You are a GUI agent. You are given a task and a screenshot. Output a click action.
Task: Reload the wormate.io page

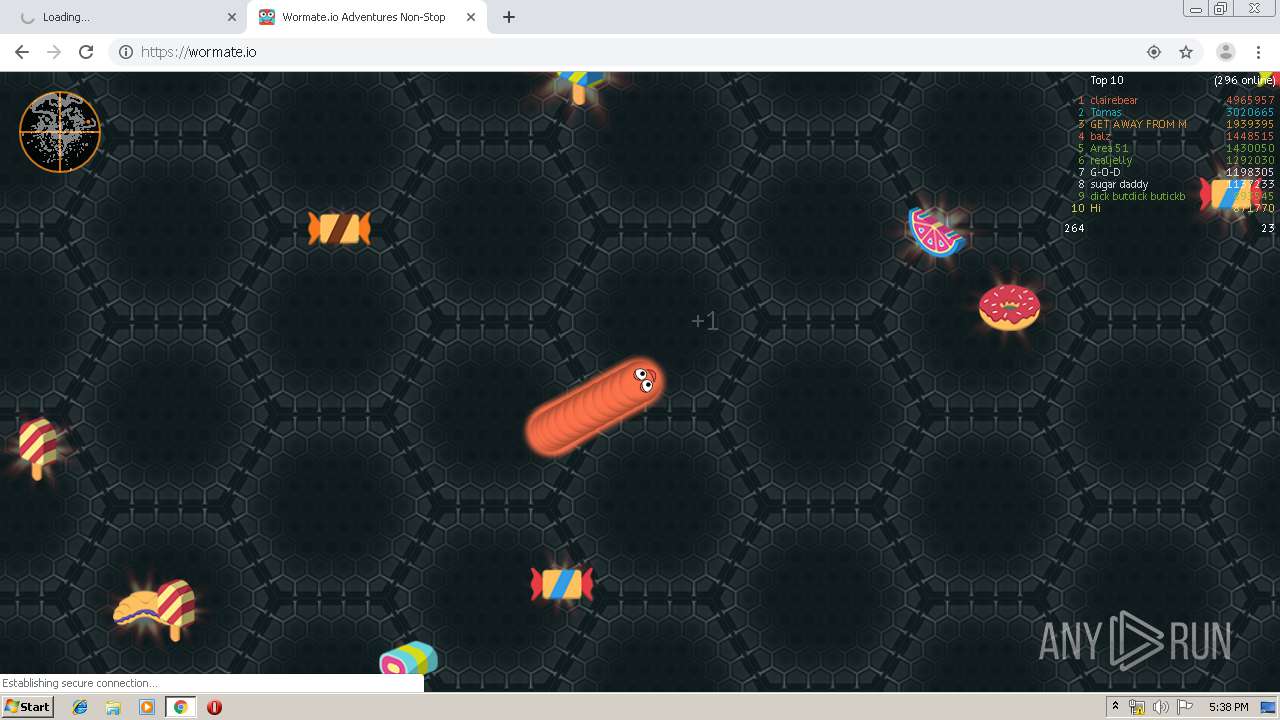pos(86,52)
